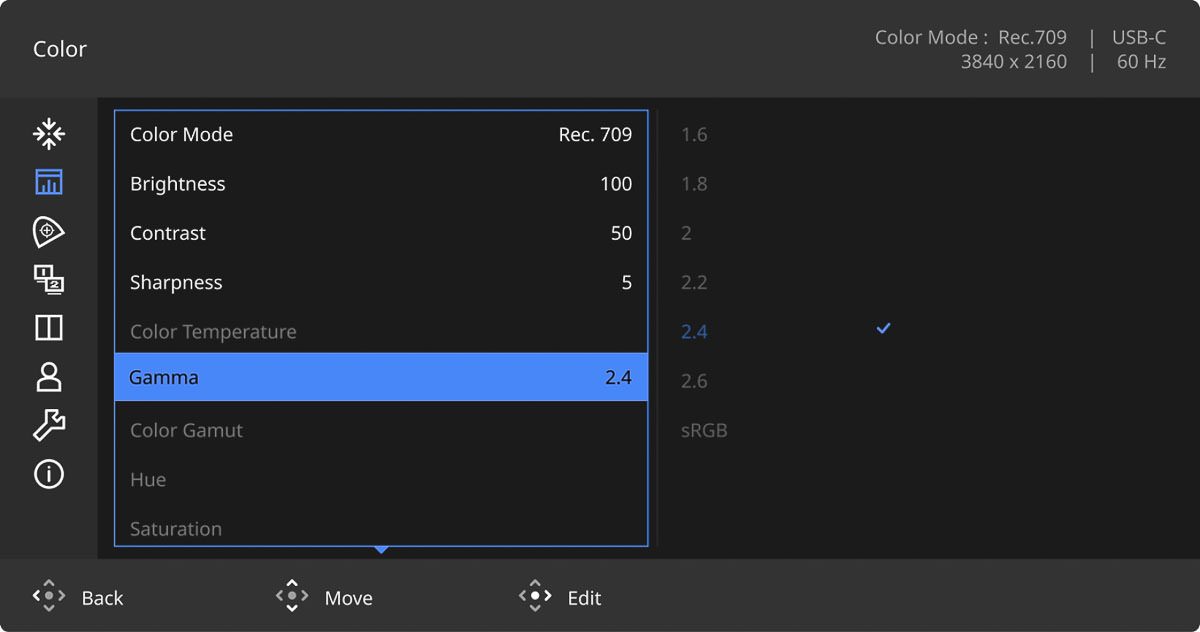Select the Brightness menu item
This screenshot has width=1200, height=632.
pyautogui.click(x=381, y=184)
